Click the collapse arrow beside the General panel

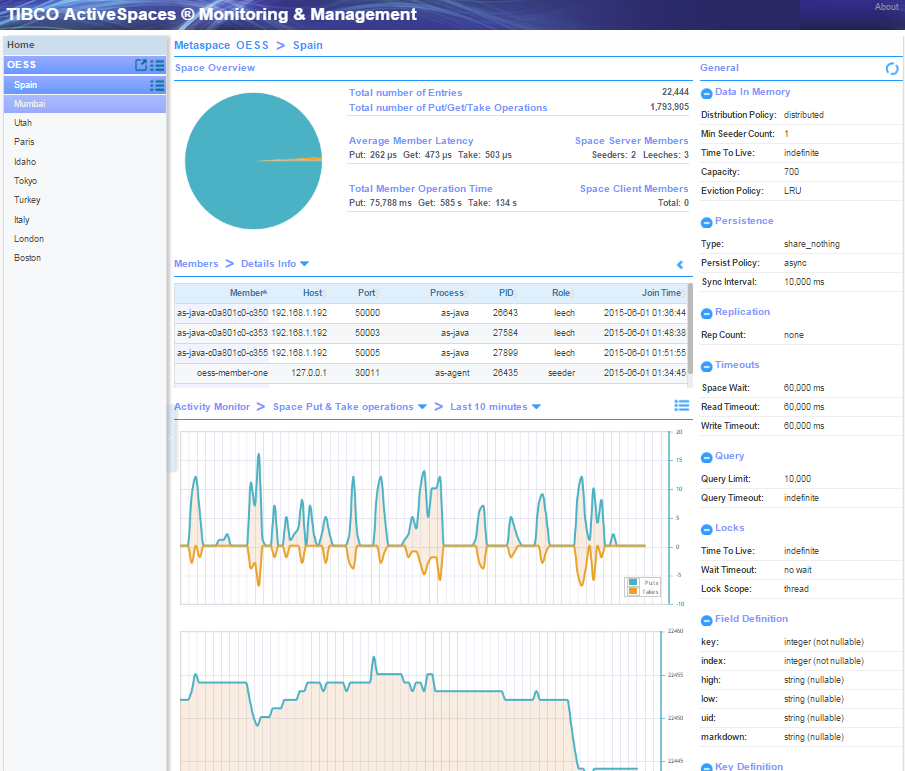click(680, 264)
